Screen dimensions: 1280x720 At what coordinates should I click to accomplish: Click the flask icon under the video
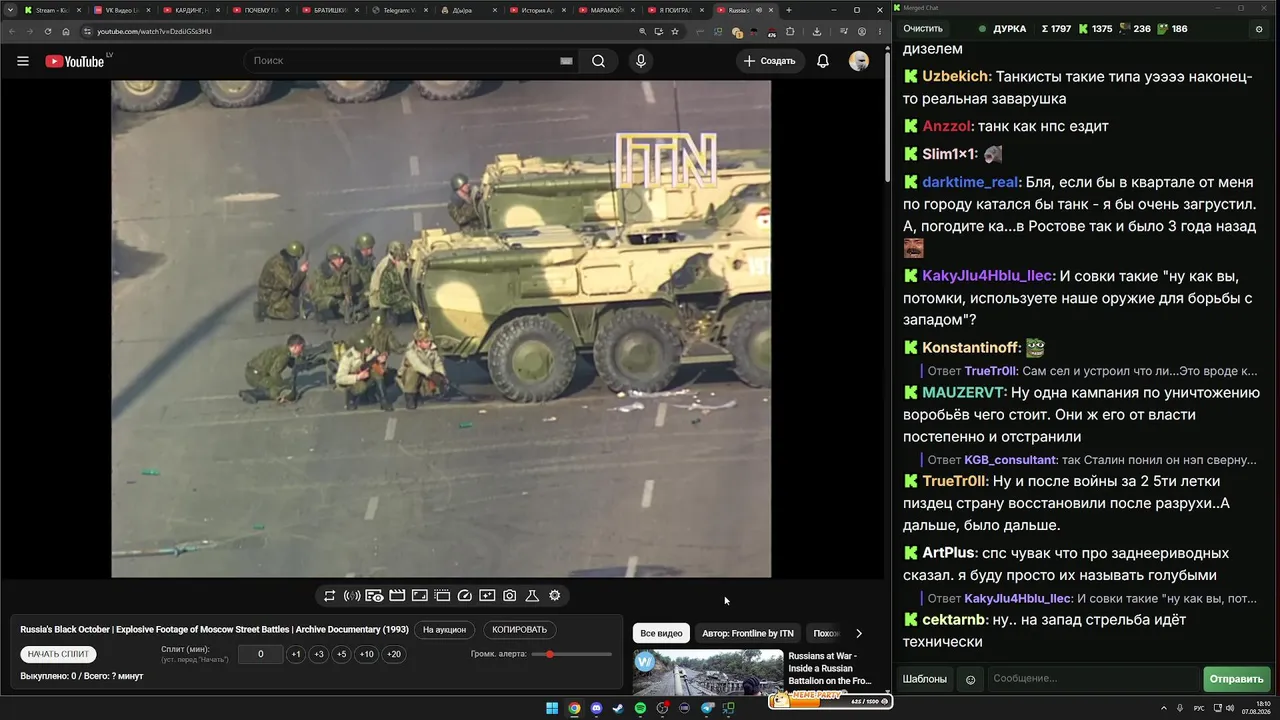click(532, 596)
